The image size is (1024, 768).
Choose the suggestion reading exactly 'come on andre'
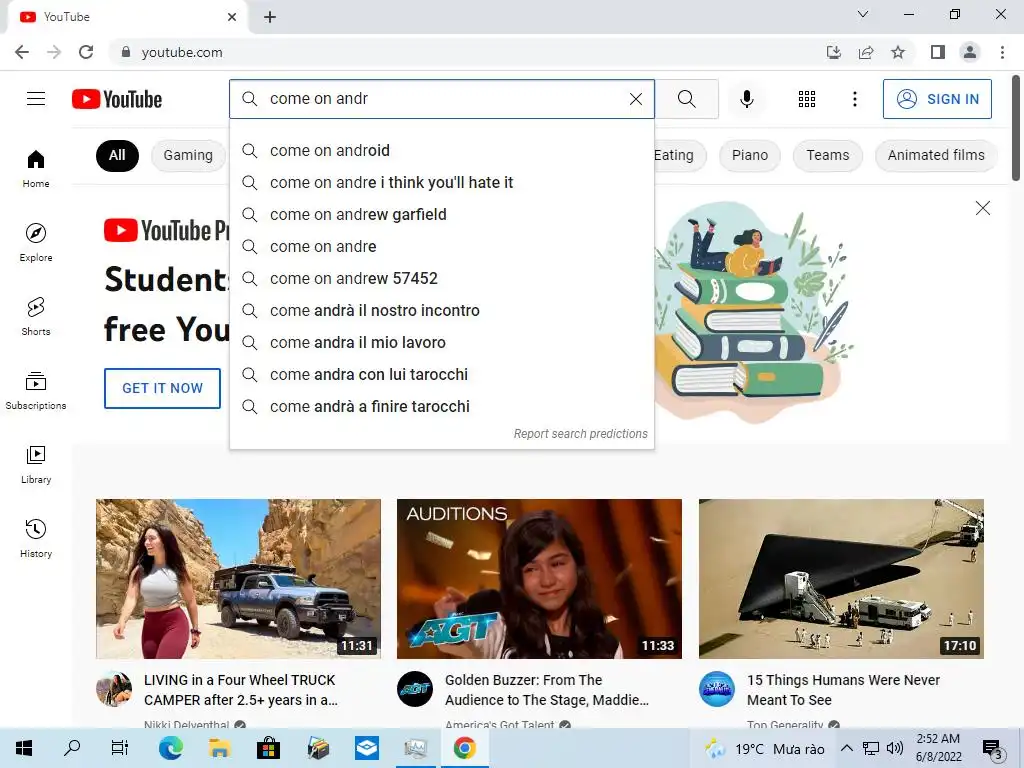pos(442,246)
